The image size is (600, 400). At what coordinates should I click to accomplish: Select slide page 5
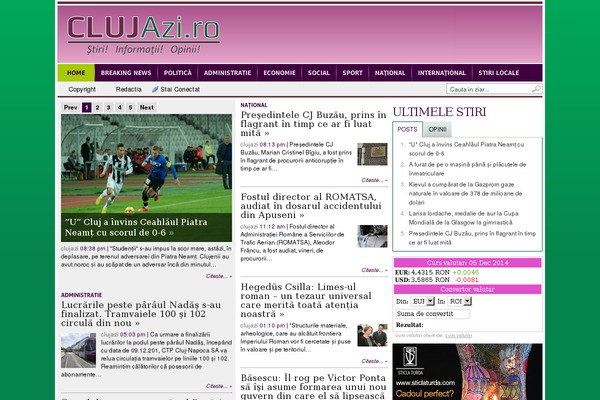pos(130,108)
